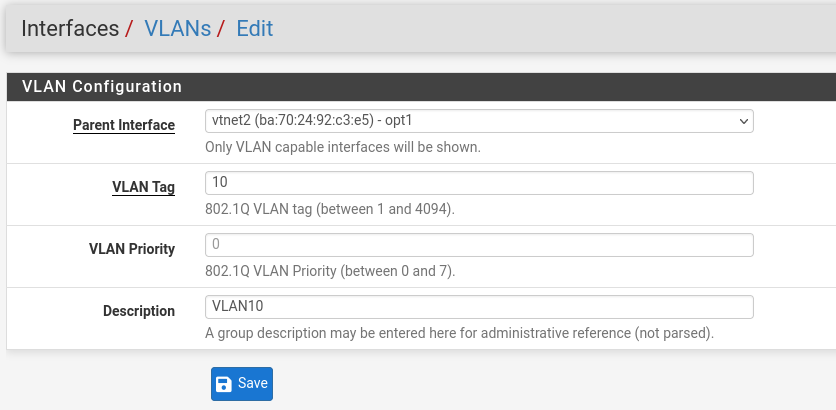836x410 pixels.
Task: Click the Save button label
Action: click(x=253, y=383)
